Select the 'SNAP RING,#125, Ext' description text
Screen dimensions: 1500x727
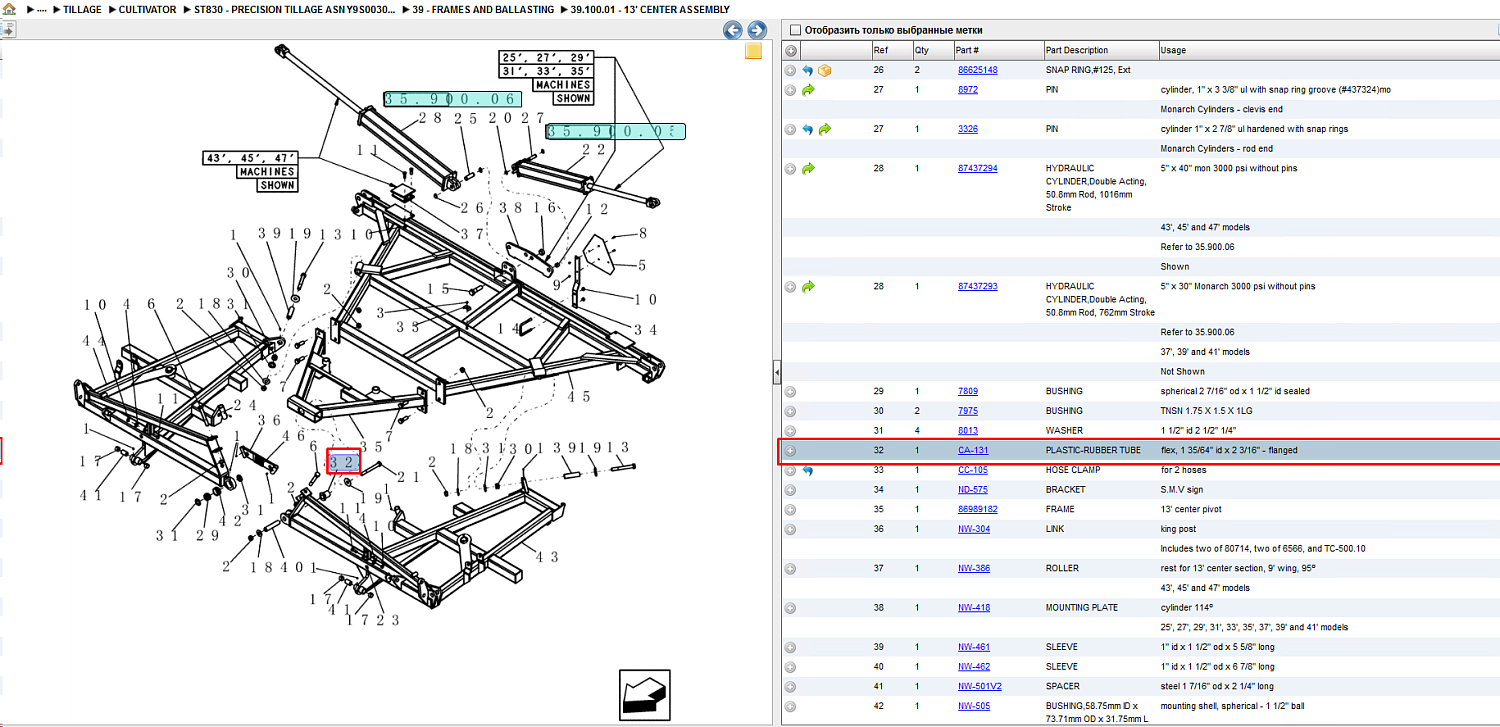click(1088, 70)
